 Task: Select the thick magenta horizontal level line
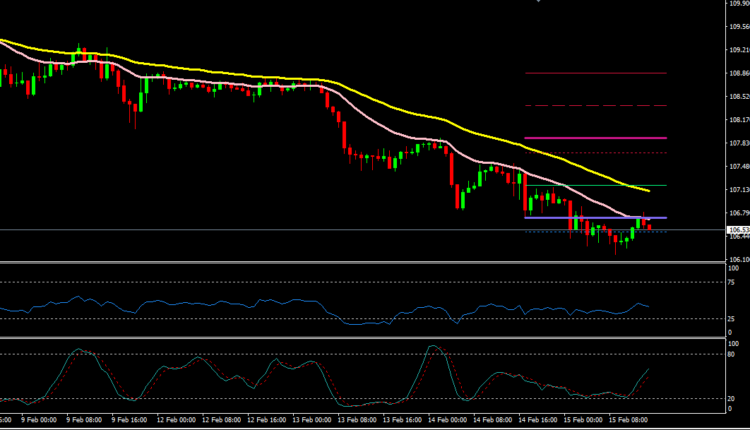595,138
